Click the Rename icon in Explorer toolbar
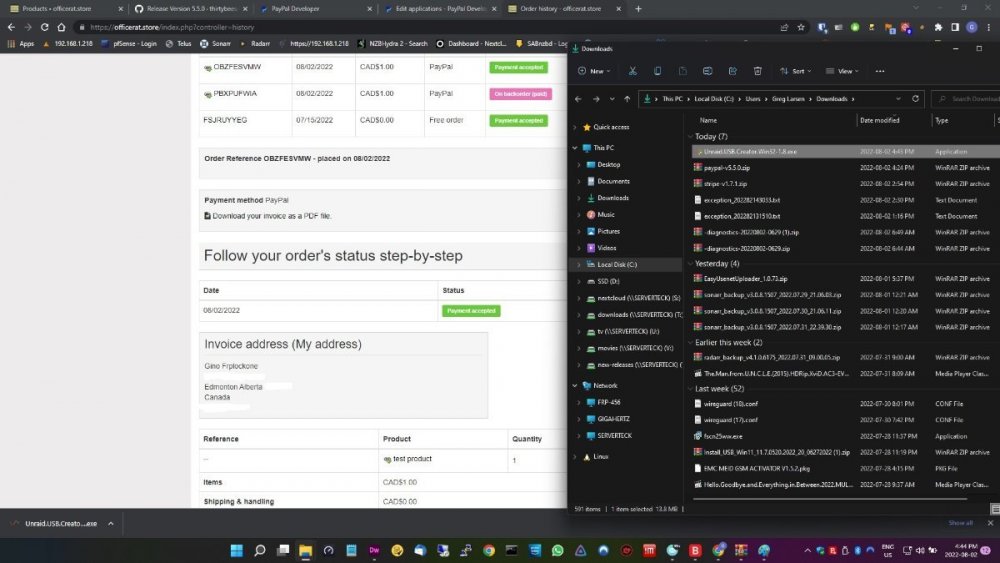Viewport: 1000px width, 563px height. click(x=708, y=71)
